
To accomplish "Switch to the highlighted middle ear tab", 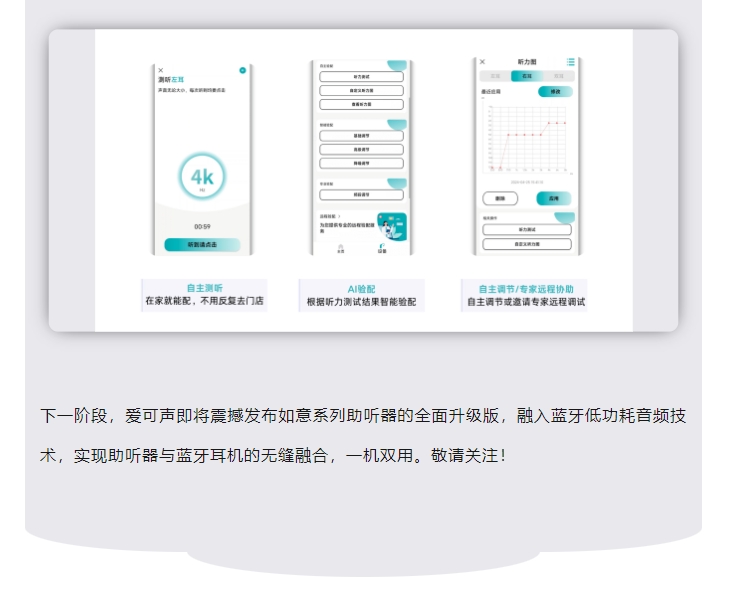I will 526,76.
